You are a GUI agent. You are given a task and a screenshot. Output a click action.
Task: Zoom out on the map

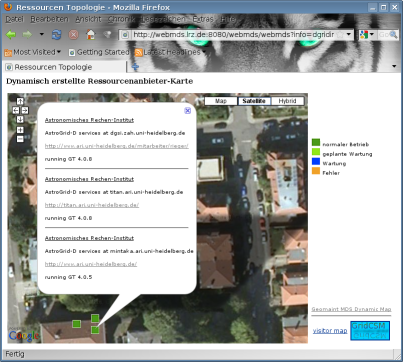point(20,138)
